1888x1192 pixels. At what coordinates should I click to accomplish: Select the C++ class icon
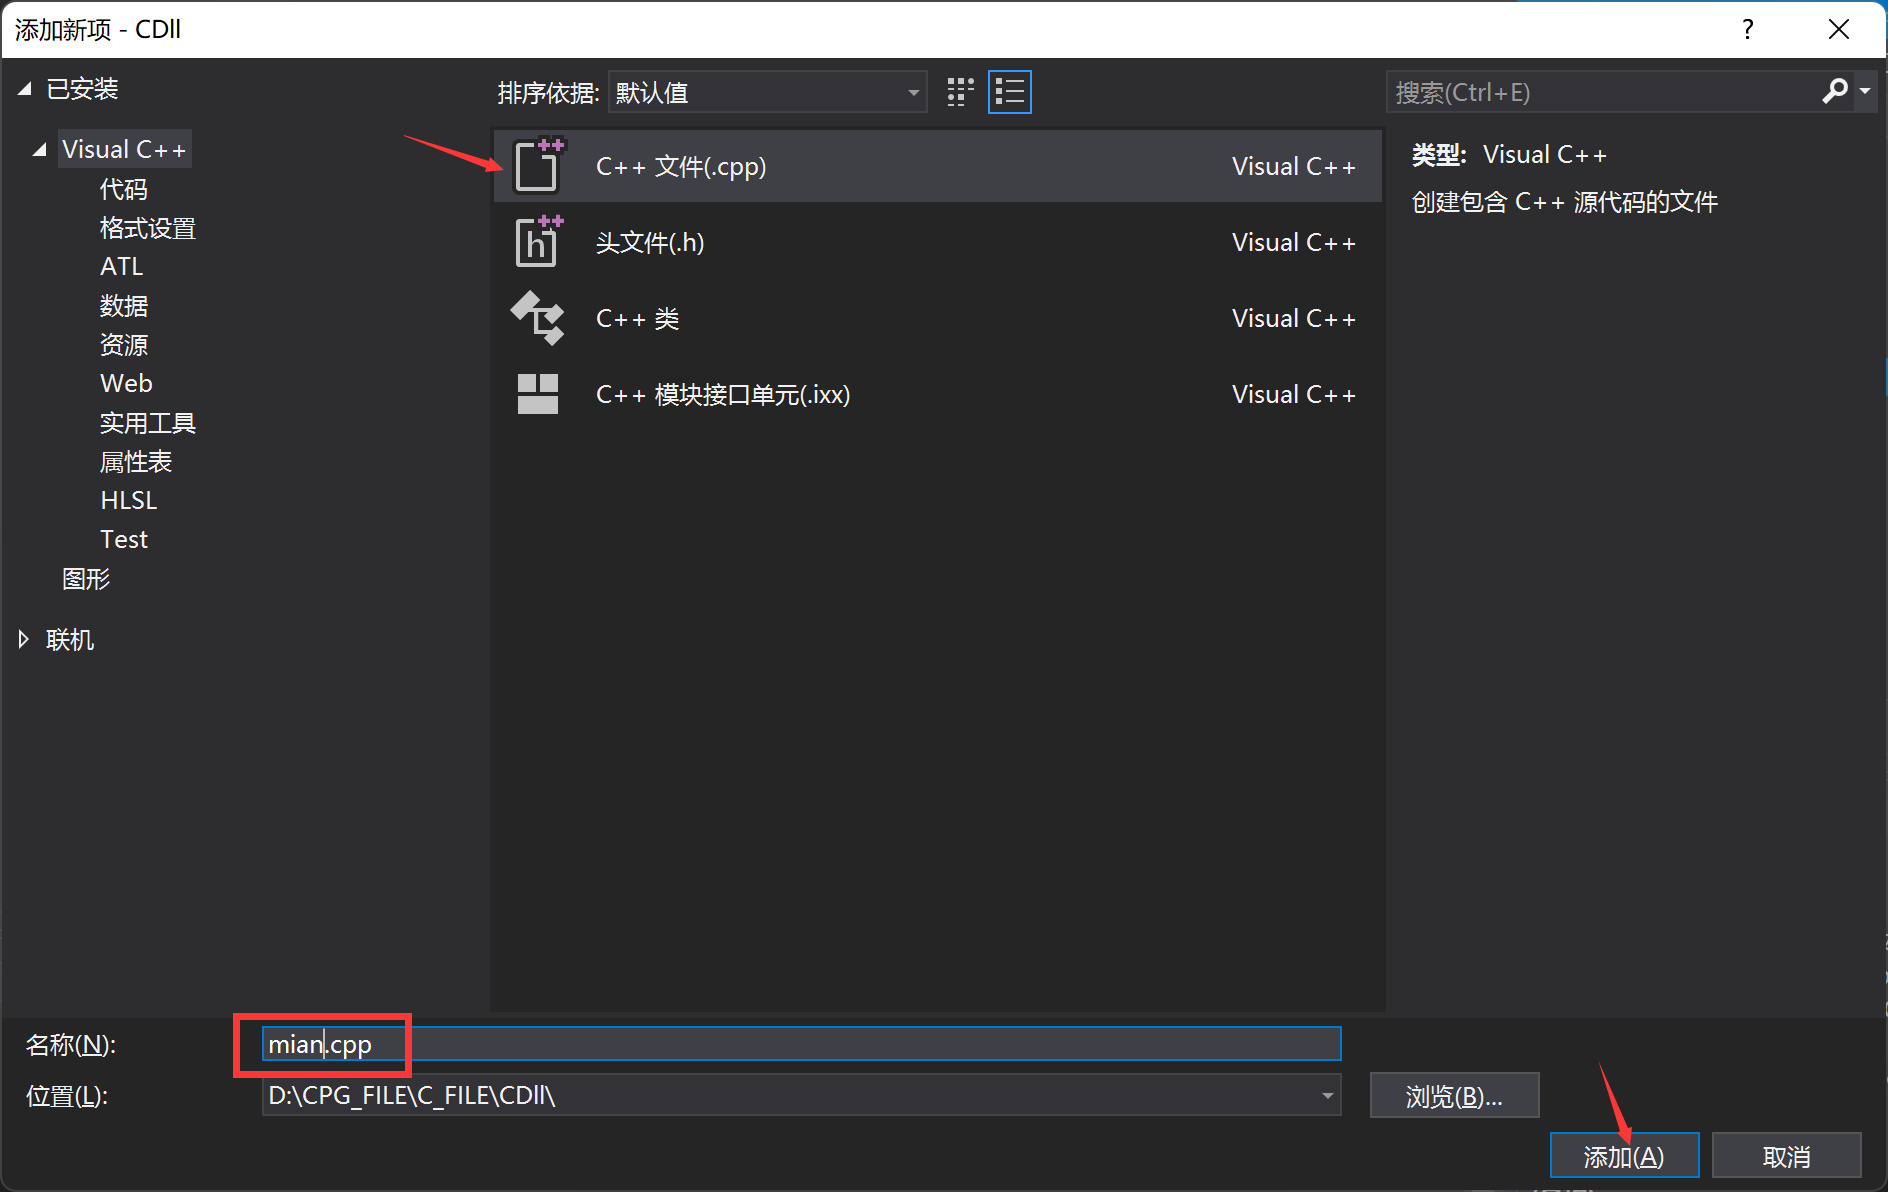(538, 318)
